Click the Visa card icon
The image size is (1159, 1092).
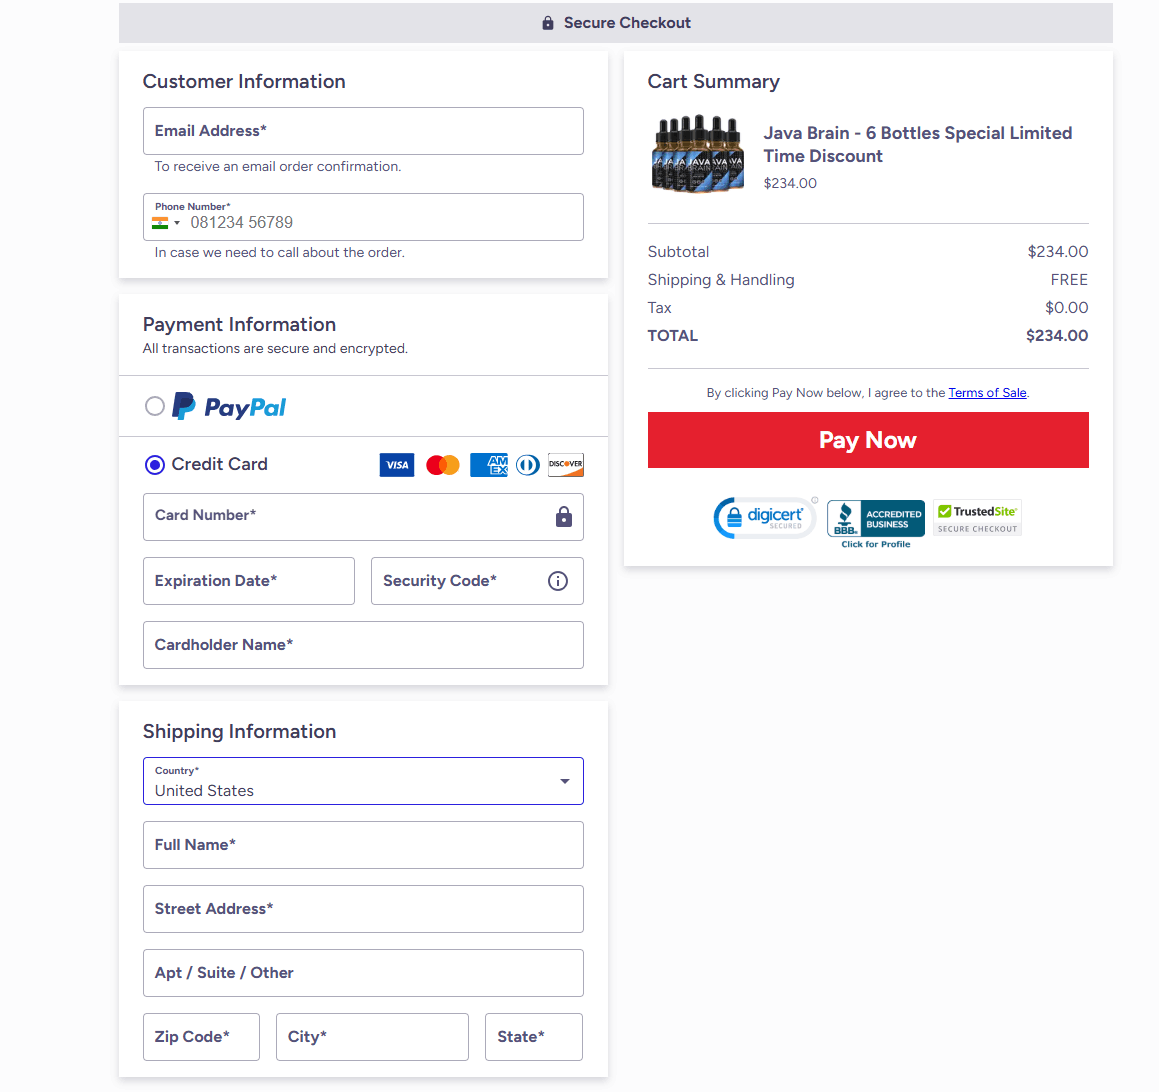click(x=397, y=464)
